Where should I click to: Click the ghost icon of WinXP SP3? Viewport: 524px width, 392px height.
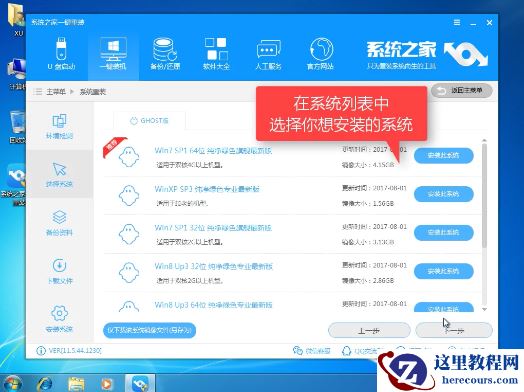click(129, 195)
